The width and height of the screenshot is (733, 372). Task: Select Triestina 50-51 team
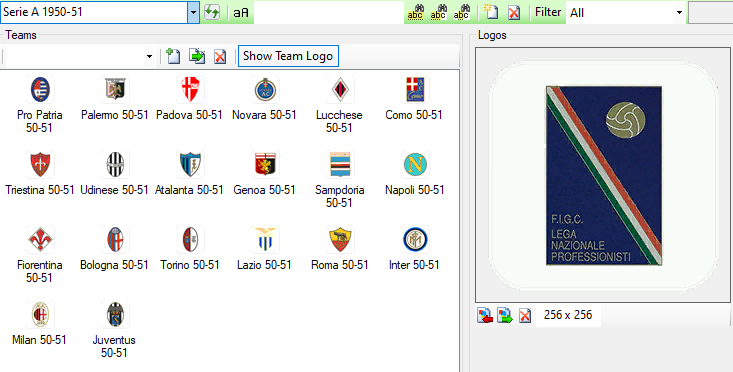click(x=40, y=174)
